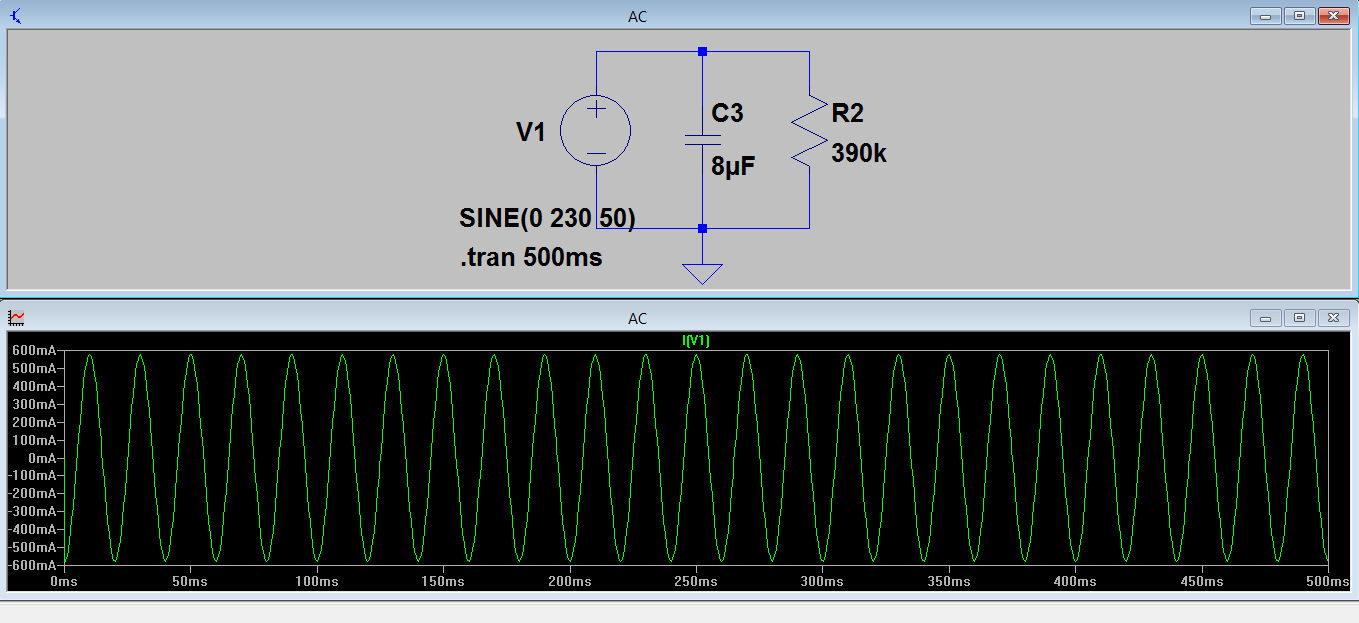The width and height of the screenshot is (1359, 623).
Task: Click the V1 component label
Action: 531,131
